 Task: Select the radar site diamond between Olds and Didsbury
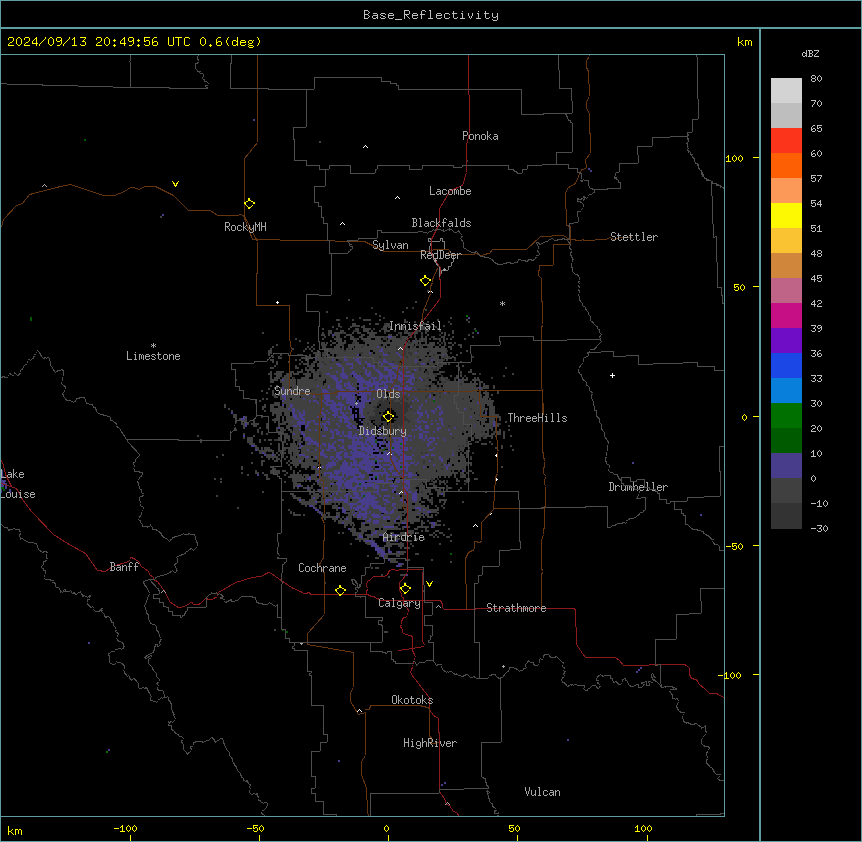(388, 416)
